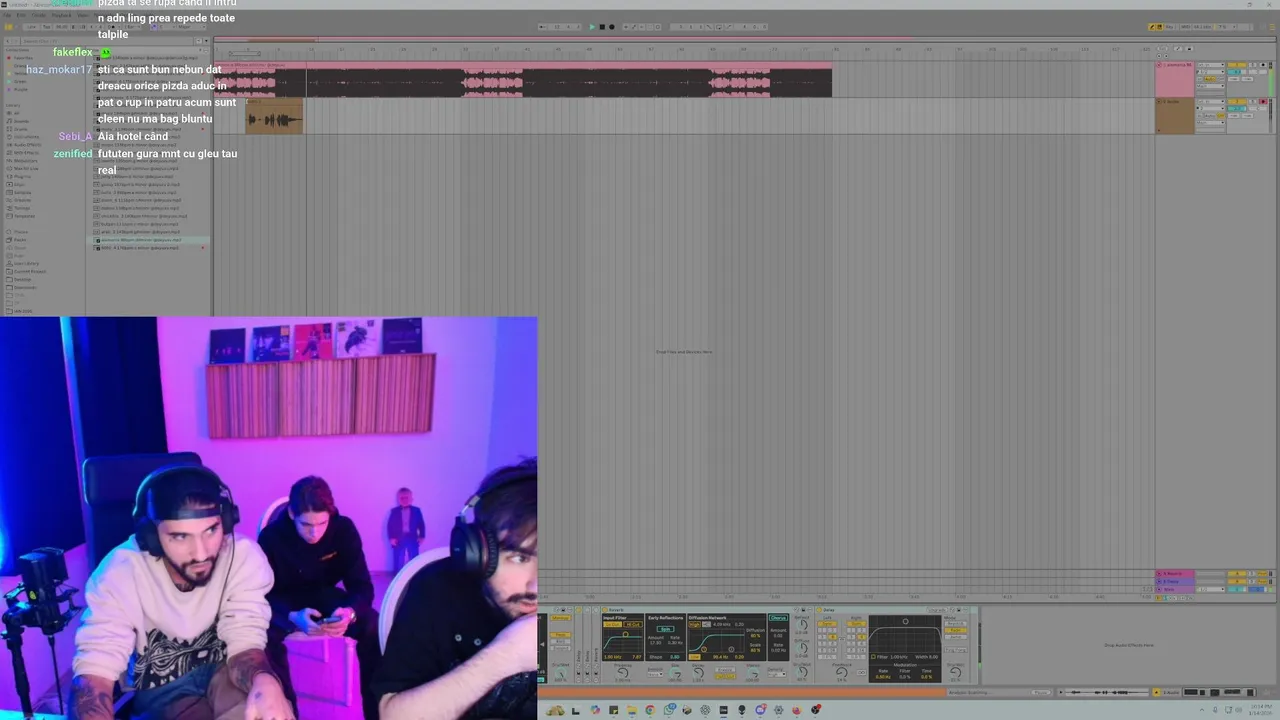Toggle the Reverb device activator
The width and height of the screenshot is (1280, 720).
(x=604, y=610)
